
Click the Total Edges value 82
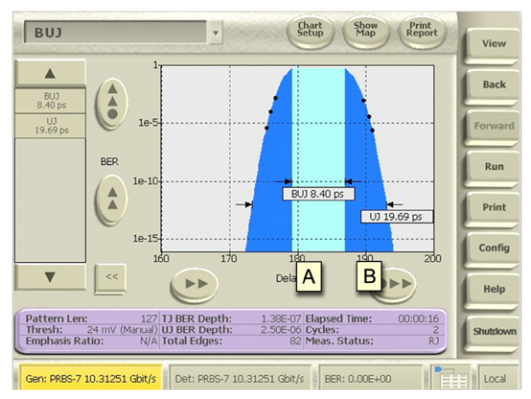295,341
